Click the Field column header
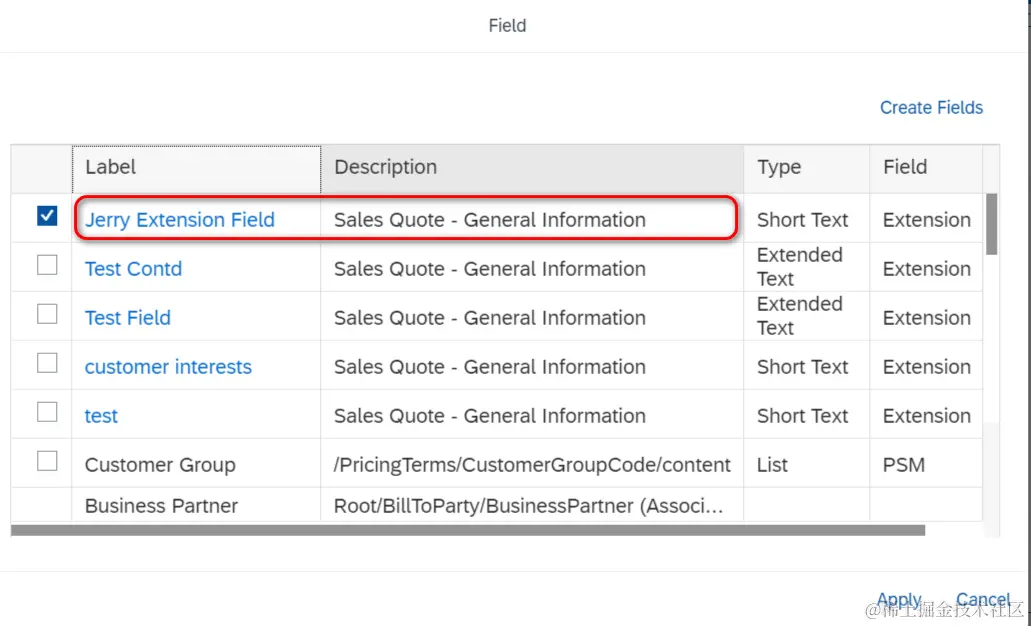Screen dimensions: 1031x626 926,168
